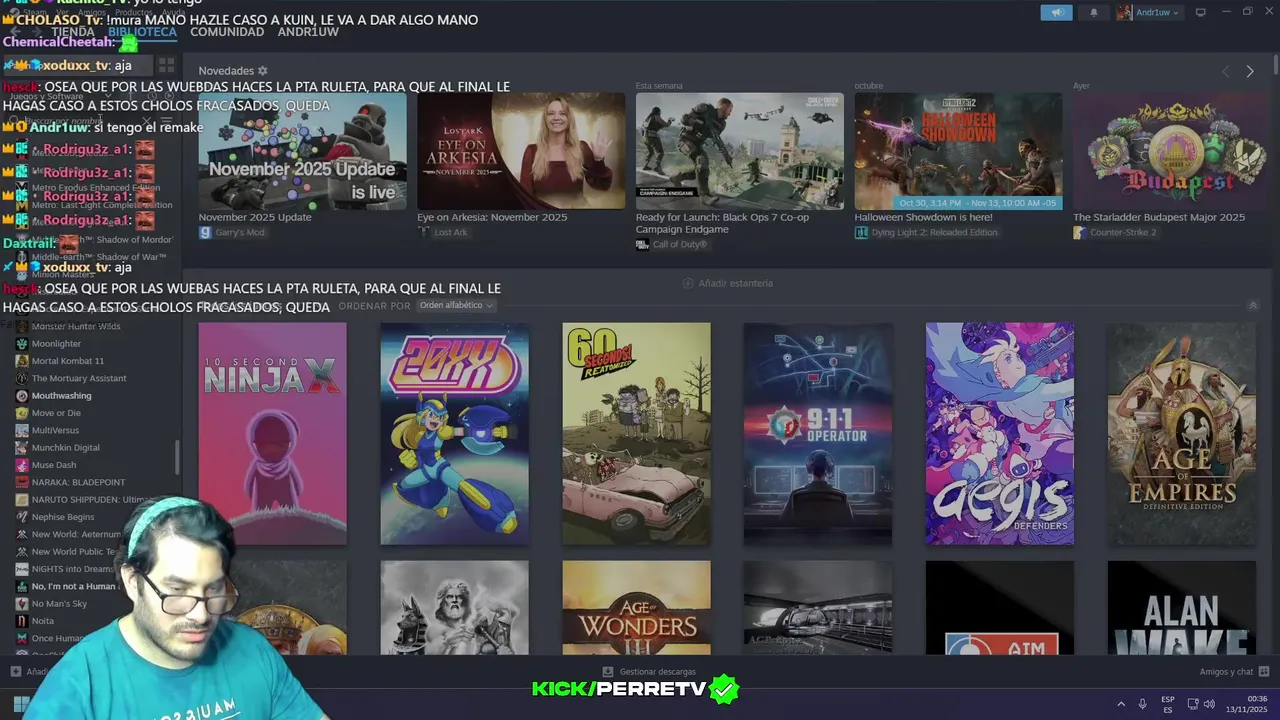
Task: Click the taskbar microphone icon
Action: pos(1143,704)
